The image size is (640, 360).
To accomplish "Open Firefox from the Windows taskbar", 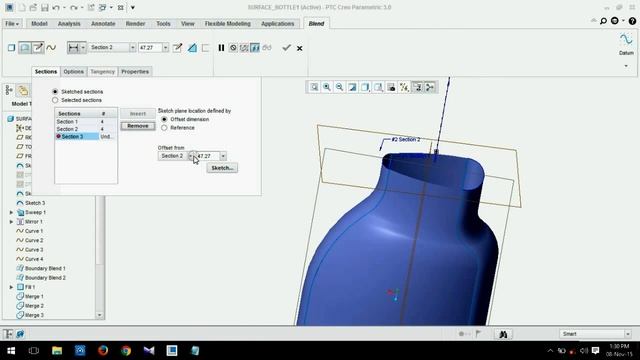I will pyautogui.click(x=103, y=350).
